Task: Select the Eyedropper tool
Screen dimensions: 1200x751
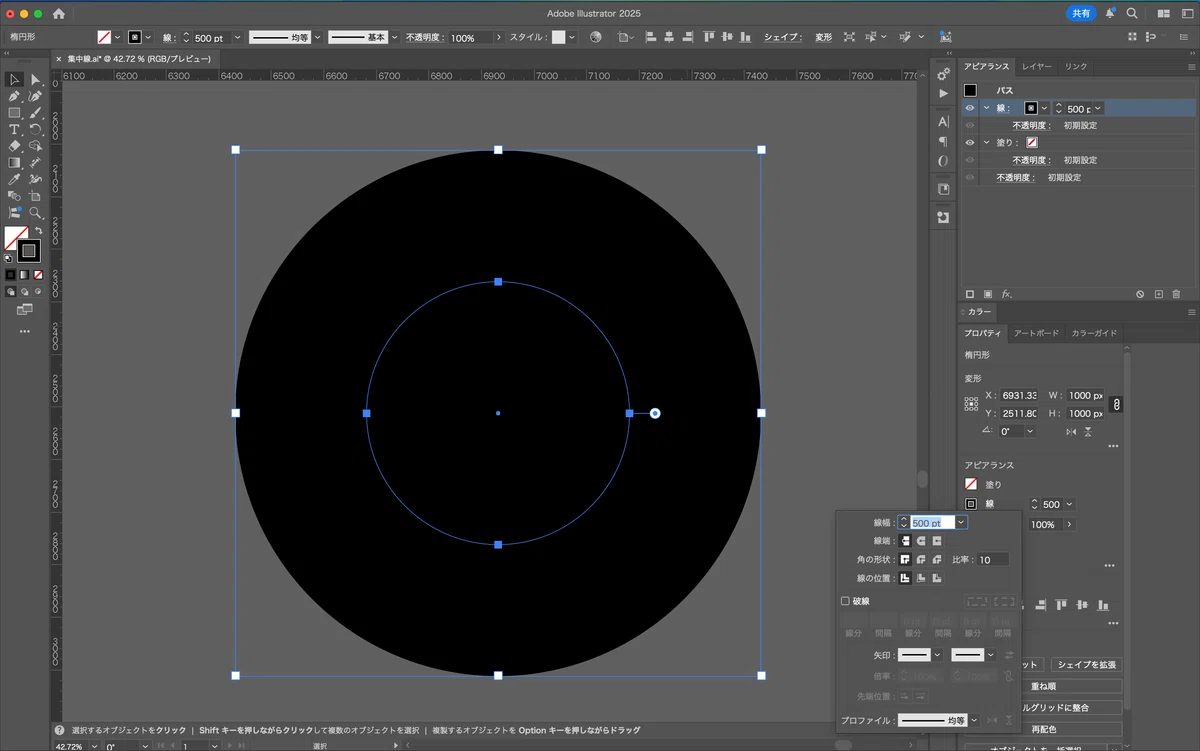Action: click(x=15, y=179)
